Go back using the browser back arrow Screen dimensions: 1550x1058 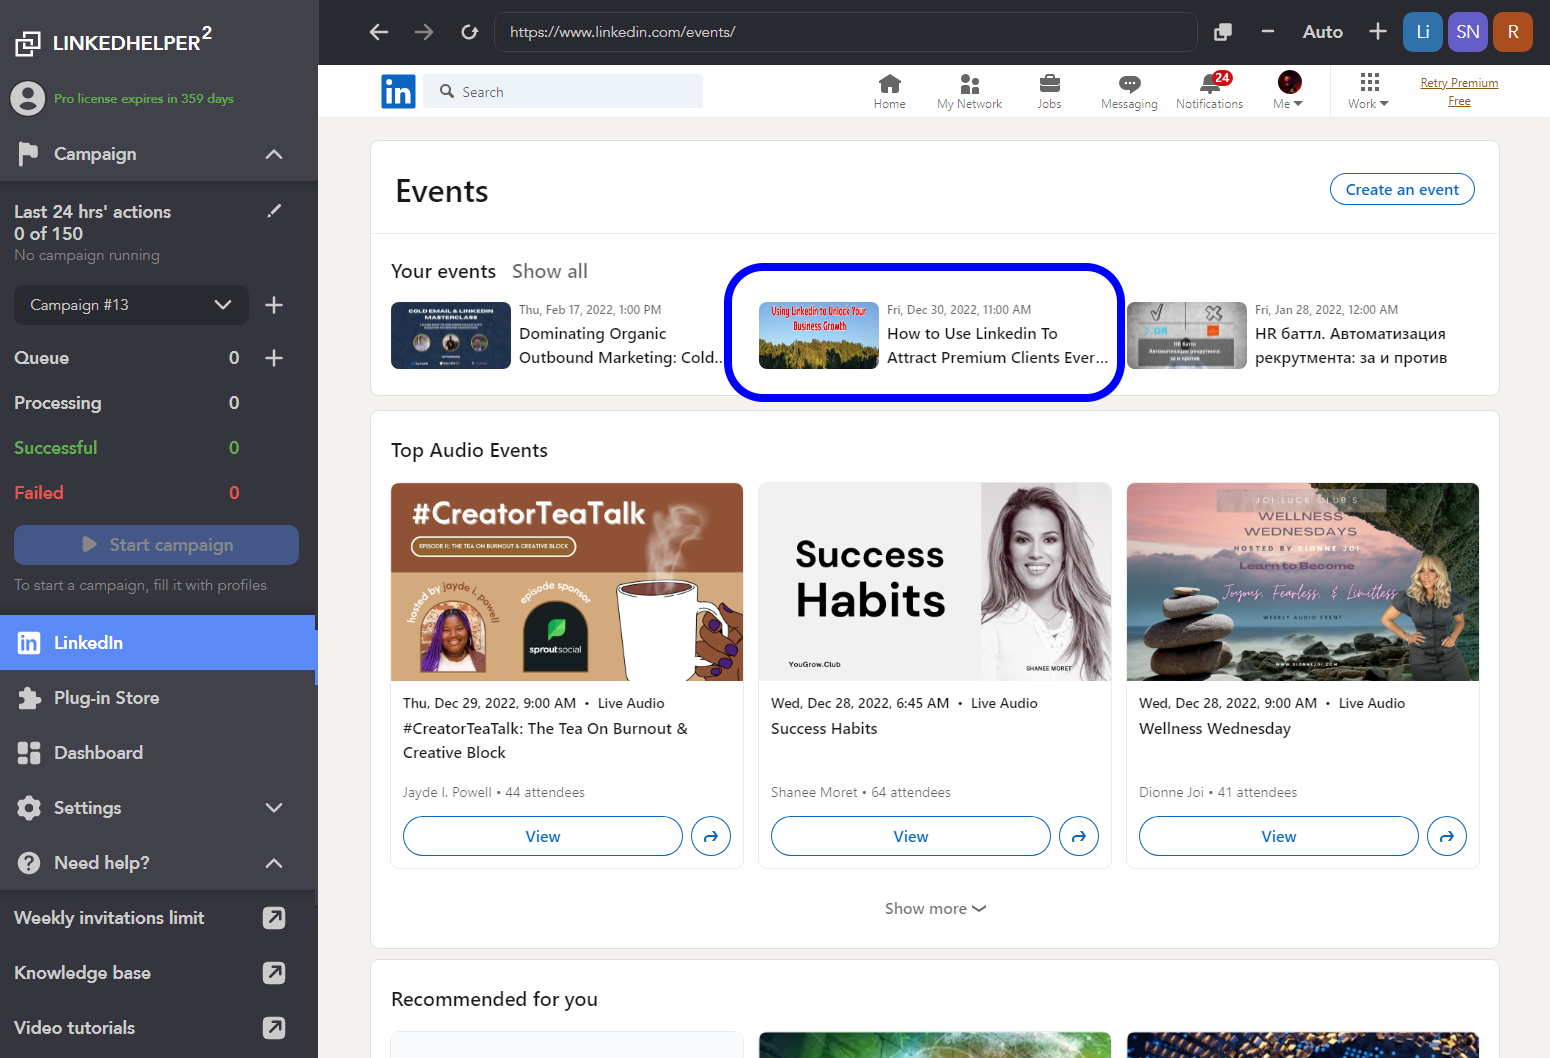click(x=379, y=32)
